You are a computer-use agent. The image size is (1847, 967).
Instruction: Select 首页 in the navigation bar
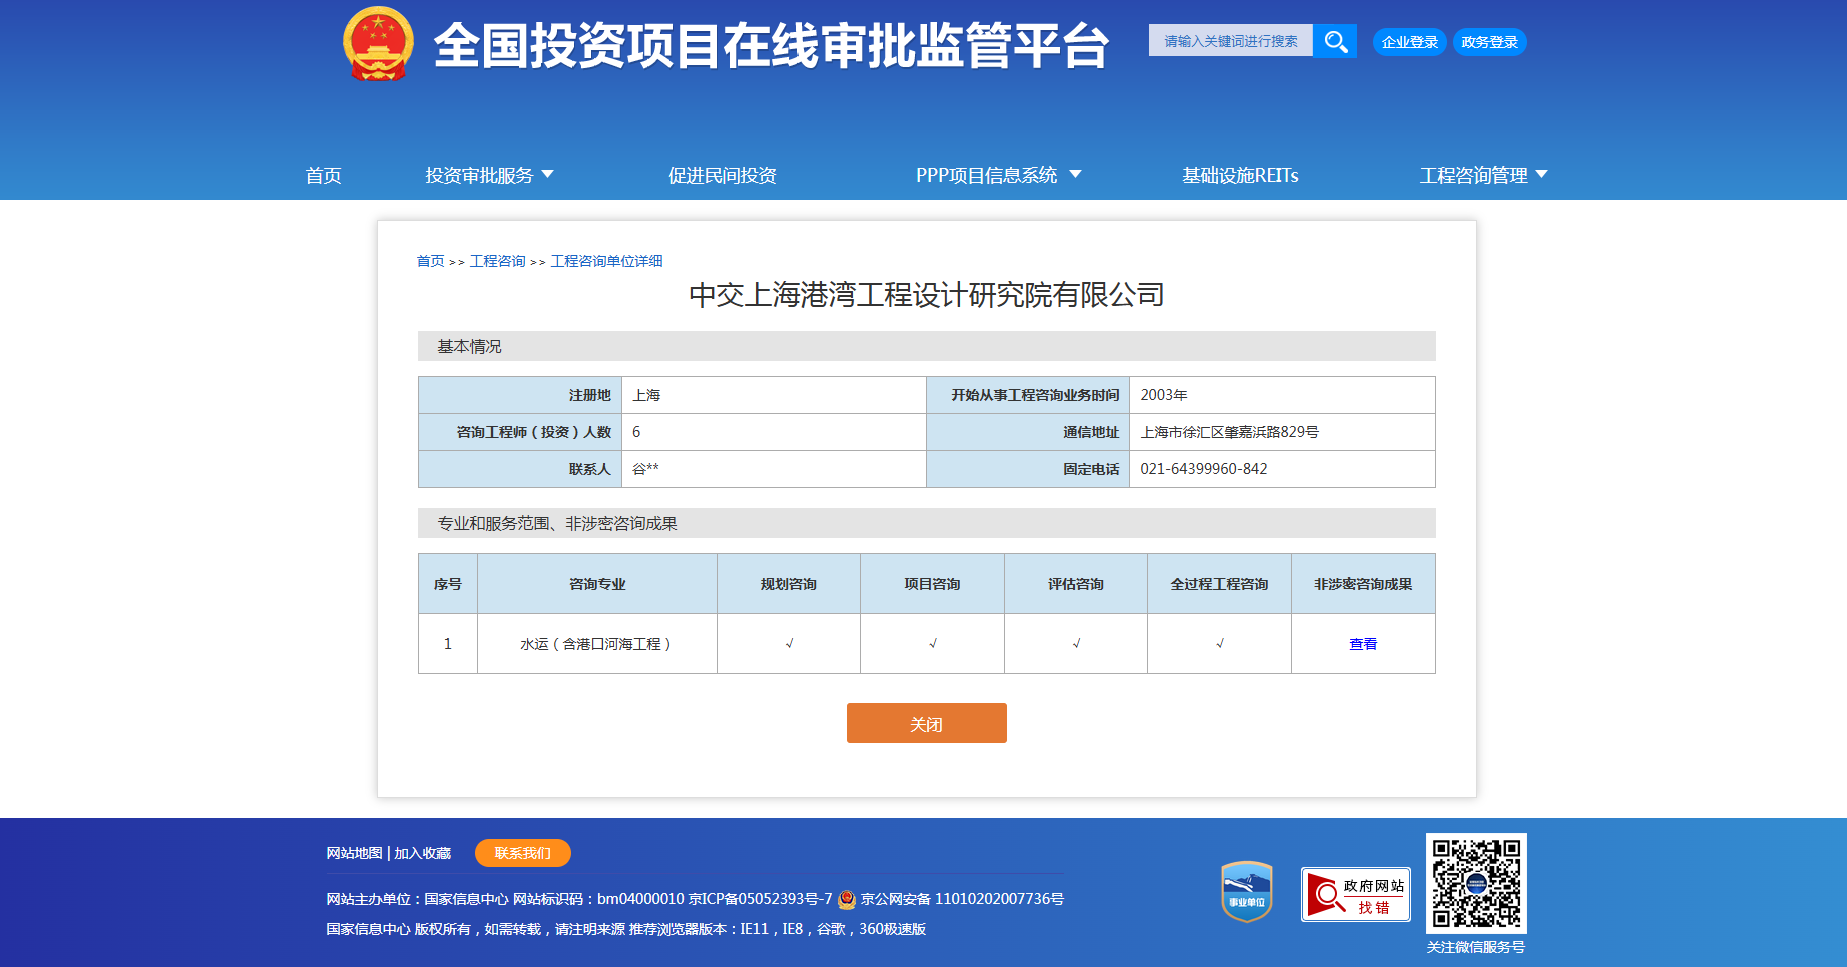point(322,175)
